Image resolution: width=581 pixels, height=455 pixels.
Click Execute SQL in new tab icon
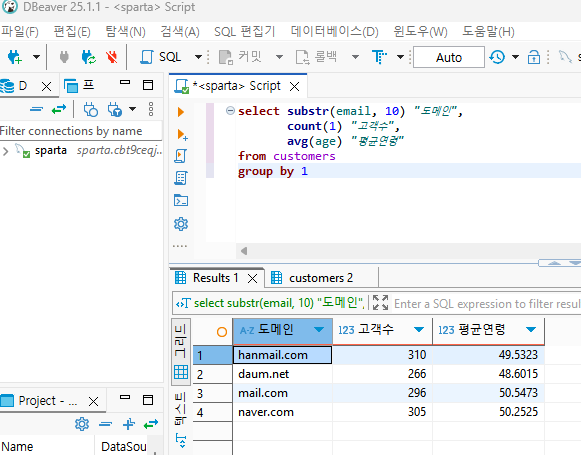[182, 134]
